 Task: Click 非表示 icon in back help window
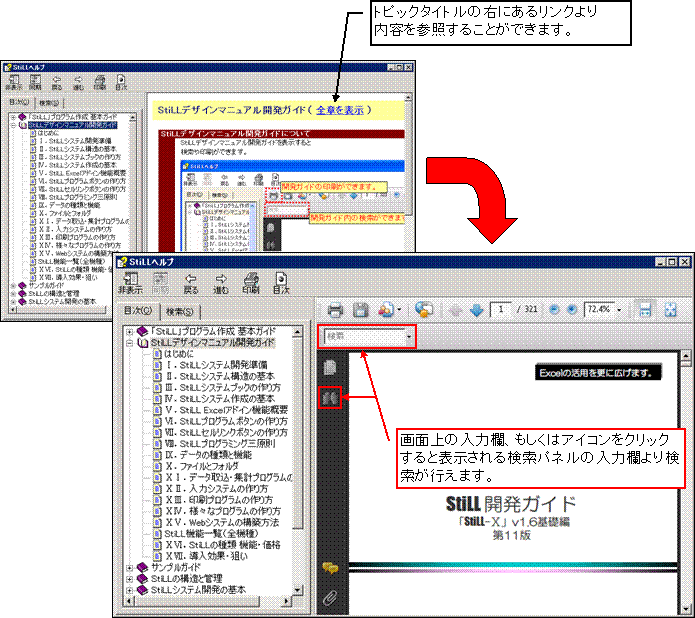14,83
